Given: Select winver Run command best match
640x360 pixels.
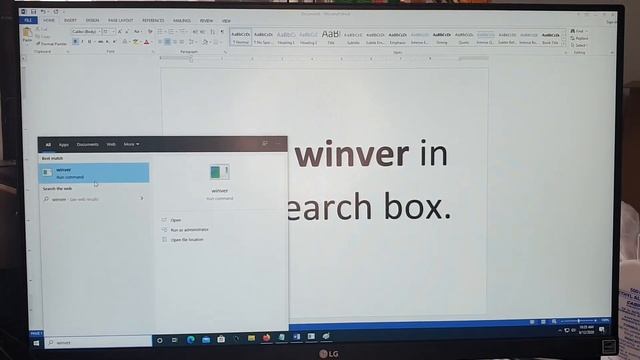Looking at the screenshot, I should click(94, 173).
